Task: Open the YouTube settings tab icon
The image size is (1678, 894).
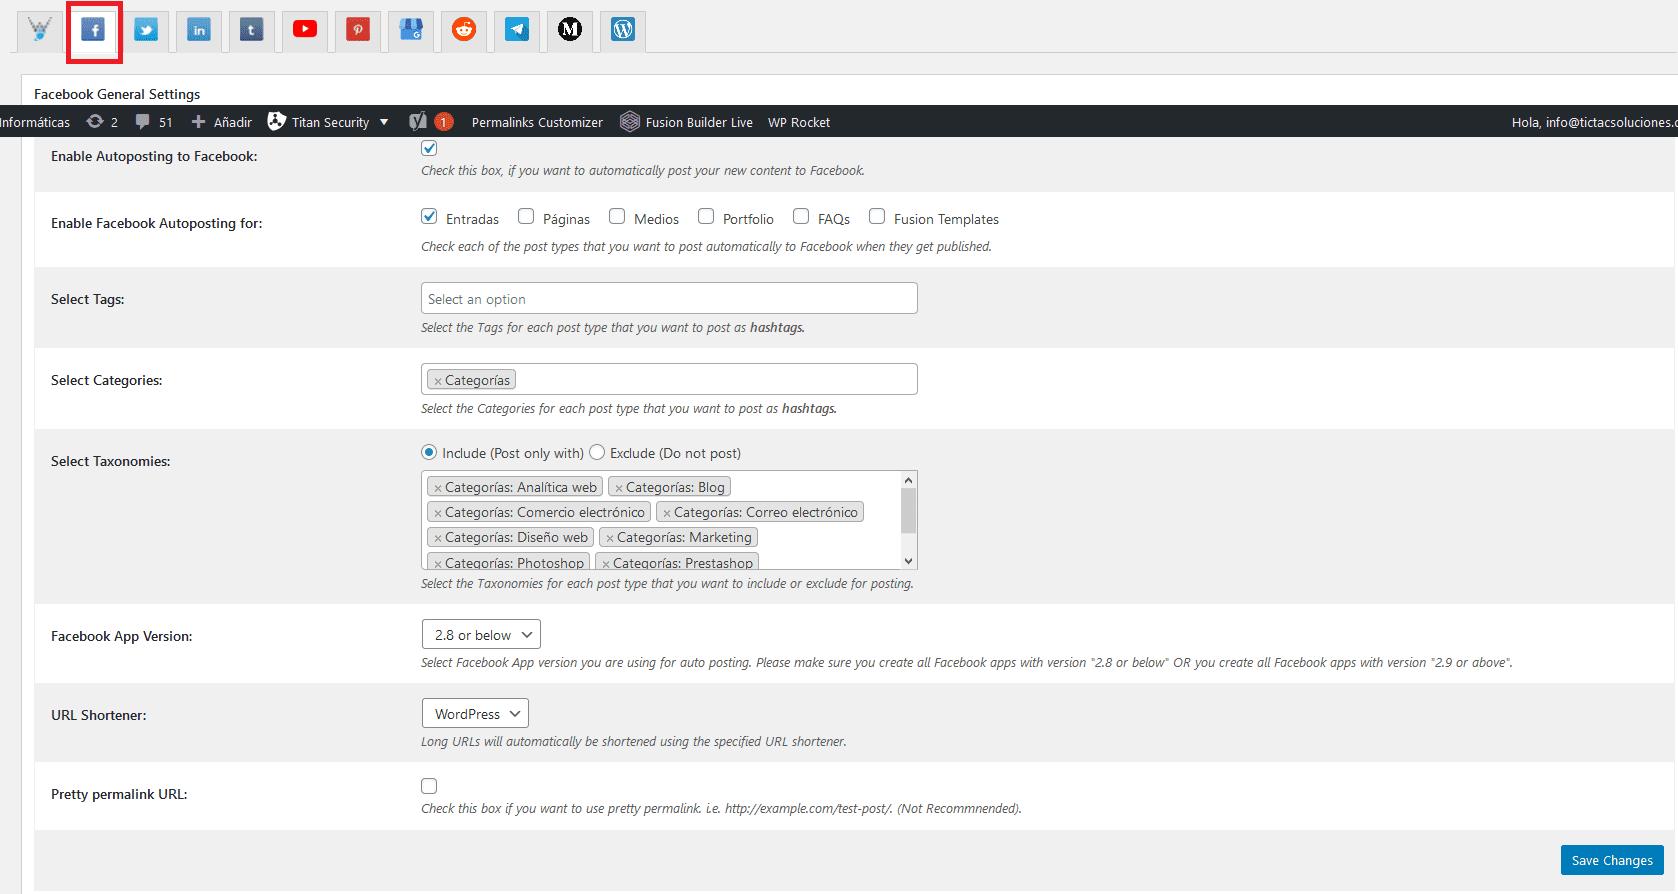Action: [x=305, y=30]
